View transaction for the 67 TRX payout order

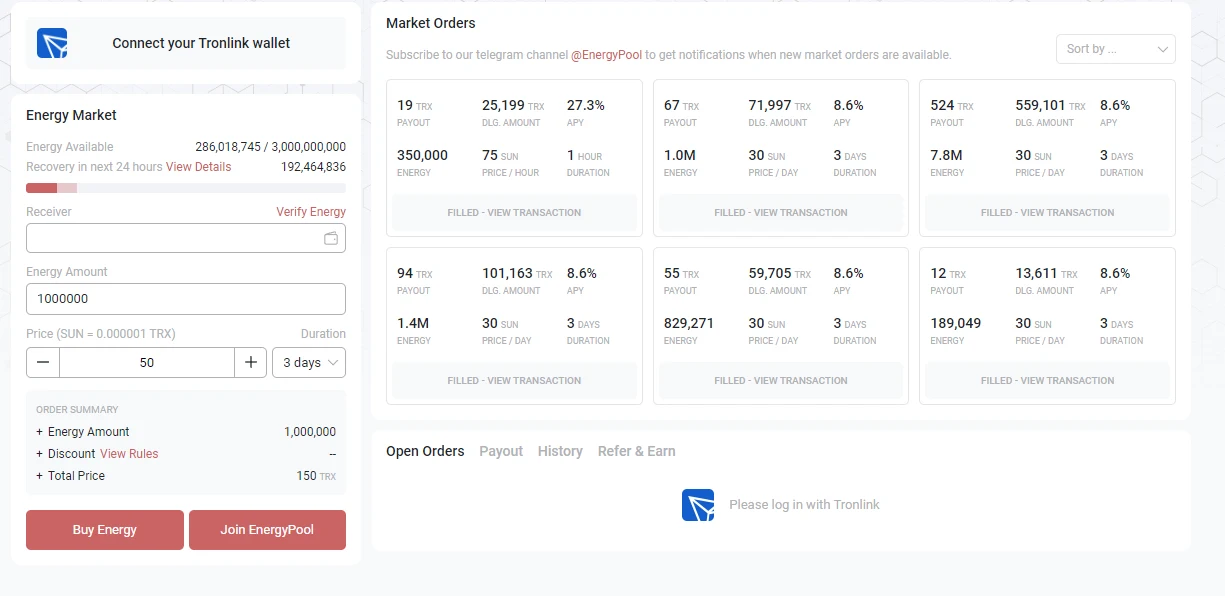pyautogui.click(x=781, y=213)
